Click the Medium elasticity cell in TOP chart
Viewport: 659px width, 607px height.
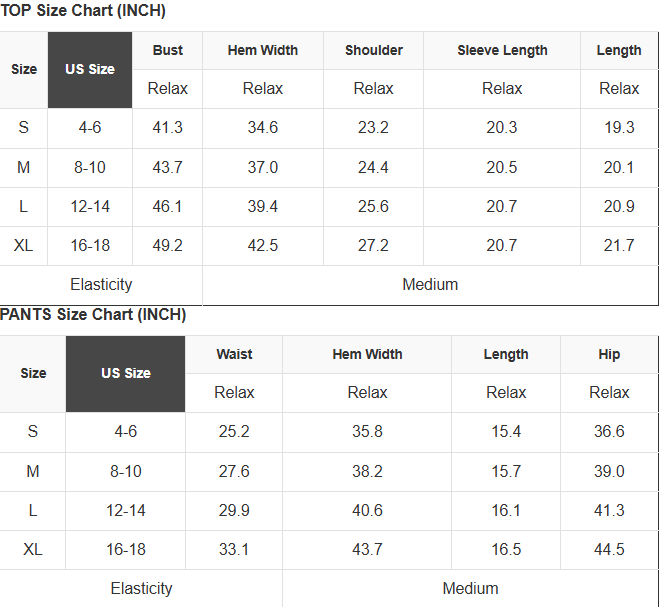pyautogui.click(x=430, y=285)
